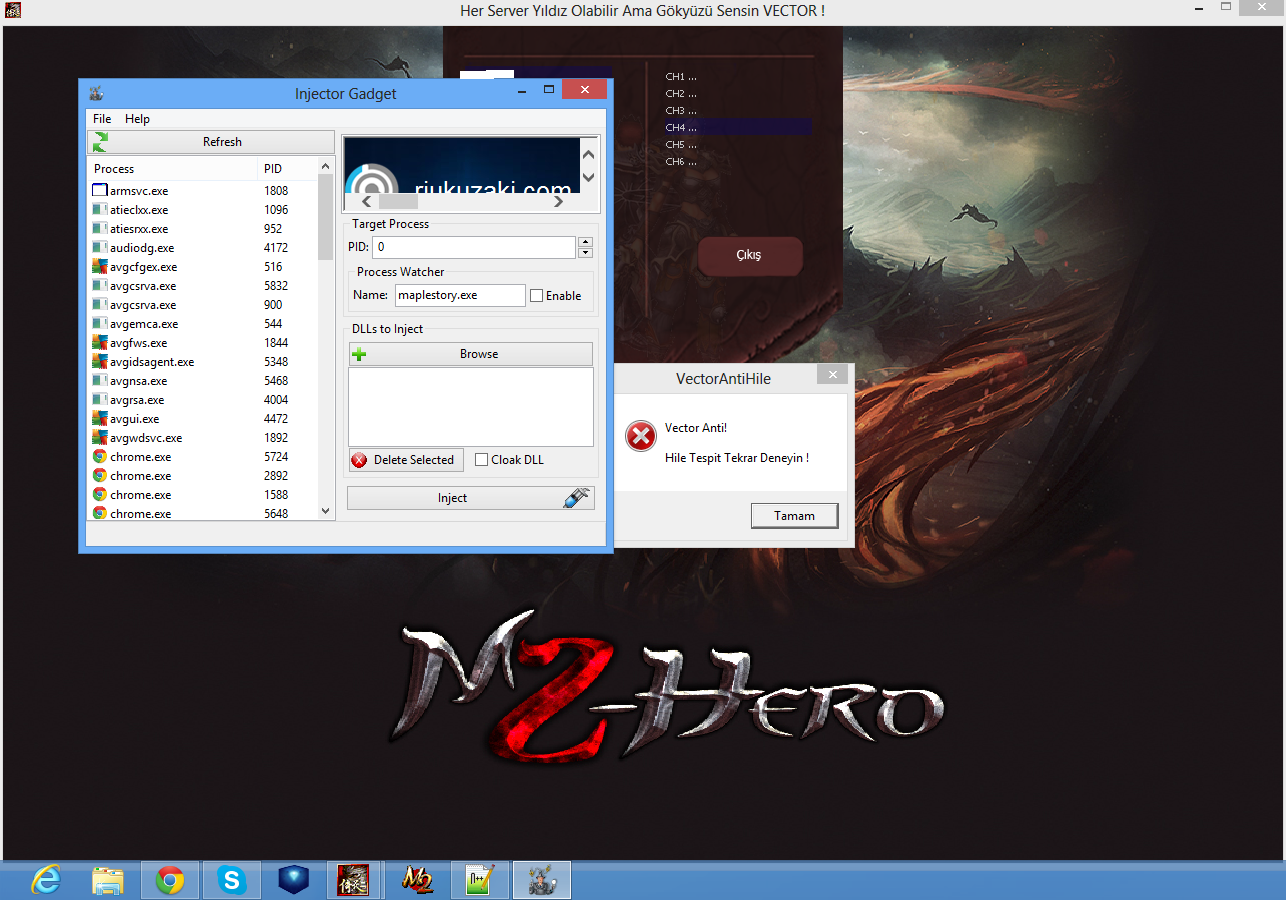
Task: Select the atiesrxx.exe process icon
Action: (x=100, y=229)
